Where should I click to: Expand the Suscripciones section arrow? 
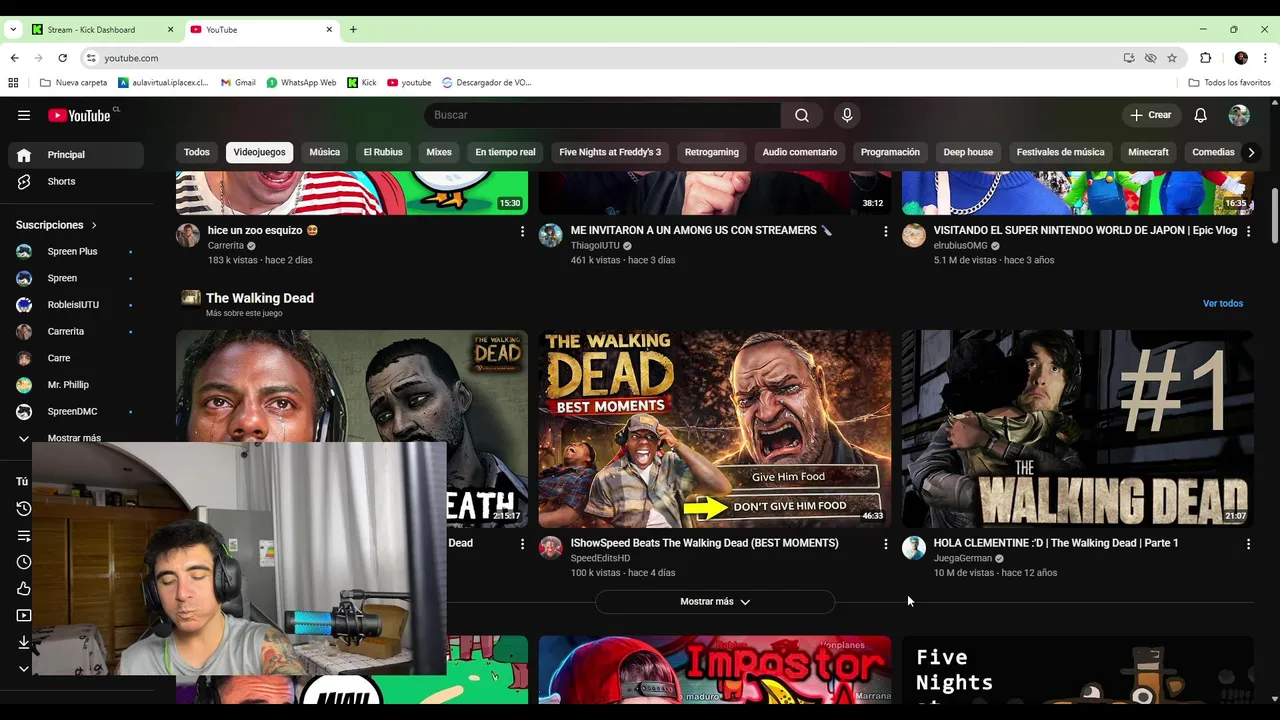point(94,225)
